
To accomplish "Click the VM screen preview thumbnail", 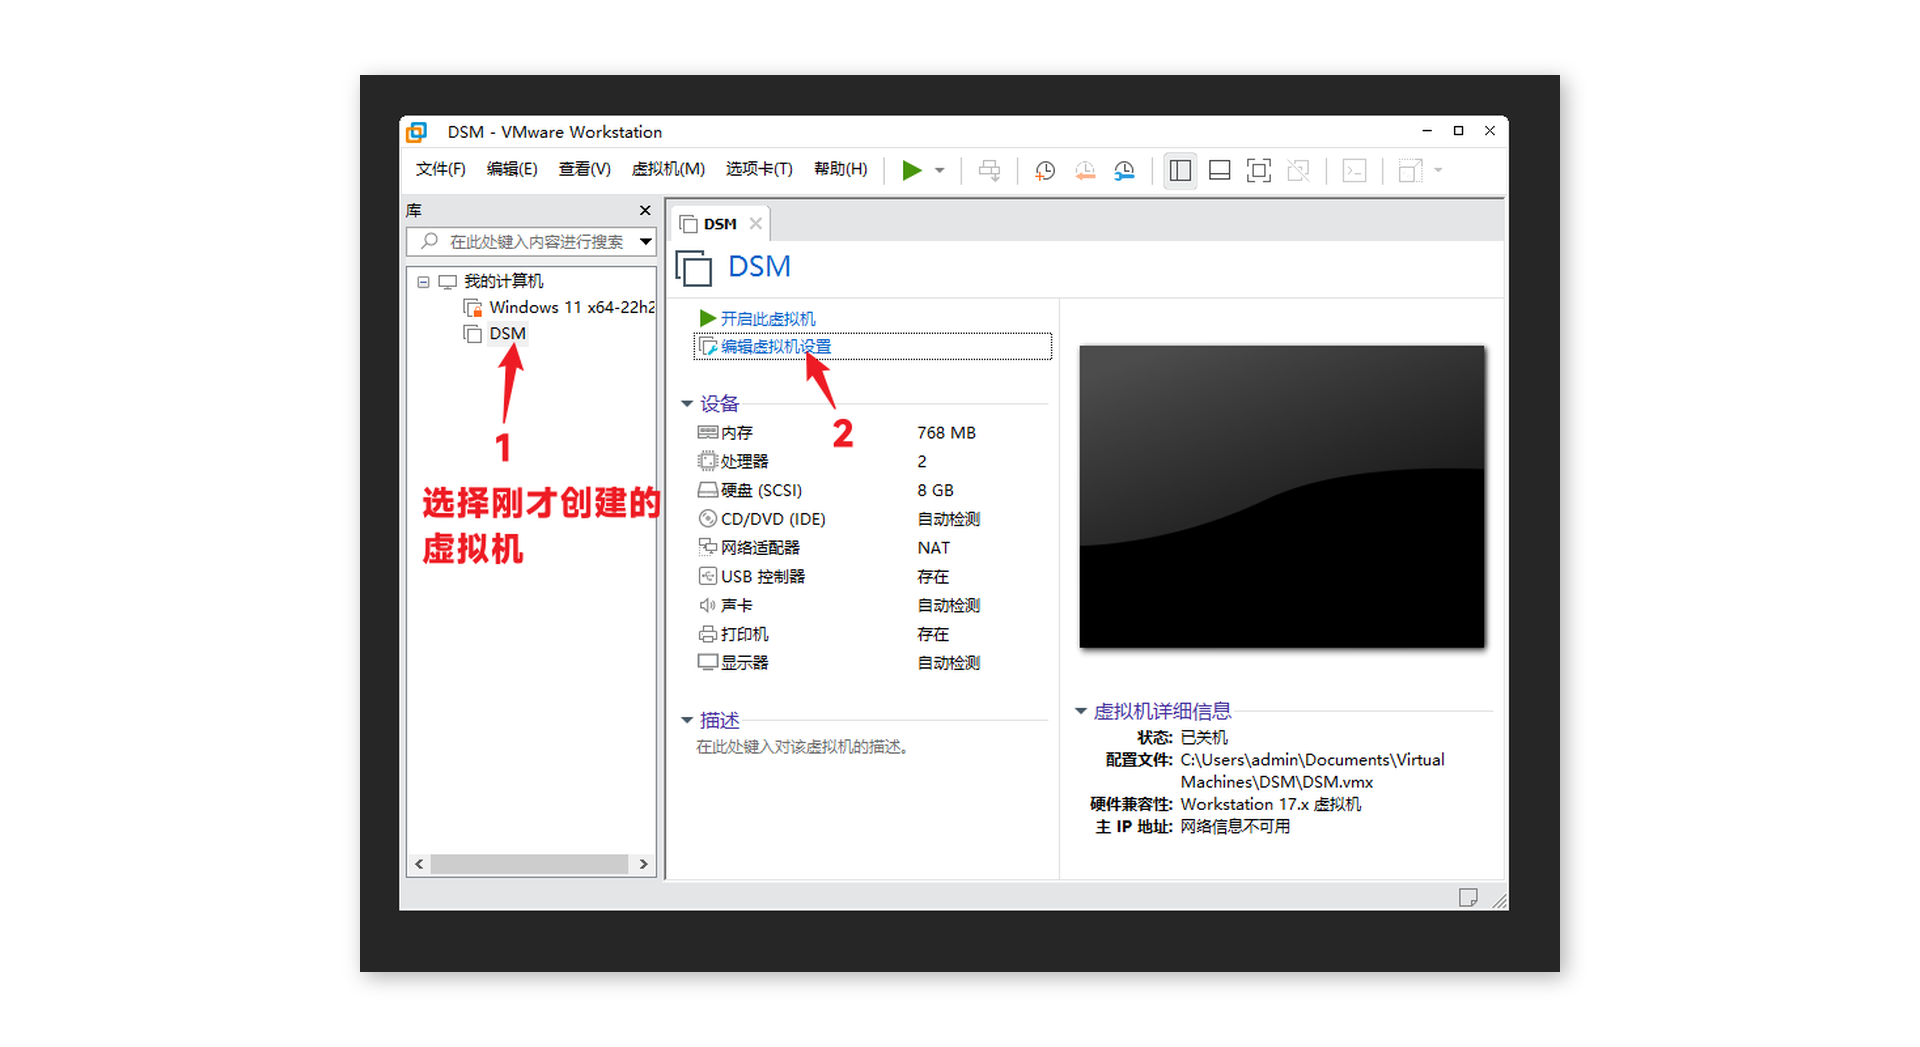I will point(1282,497).
